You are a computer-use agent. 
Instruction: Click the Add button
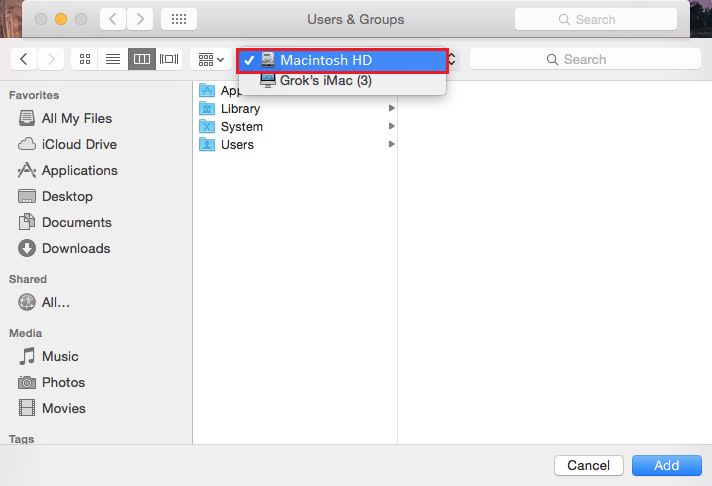point(667,466)
